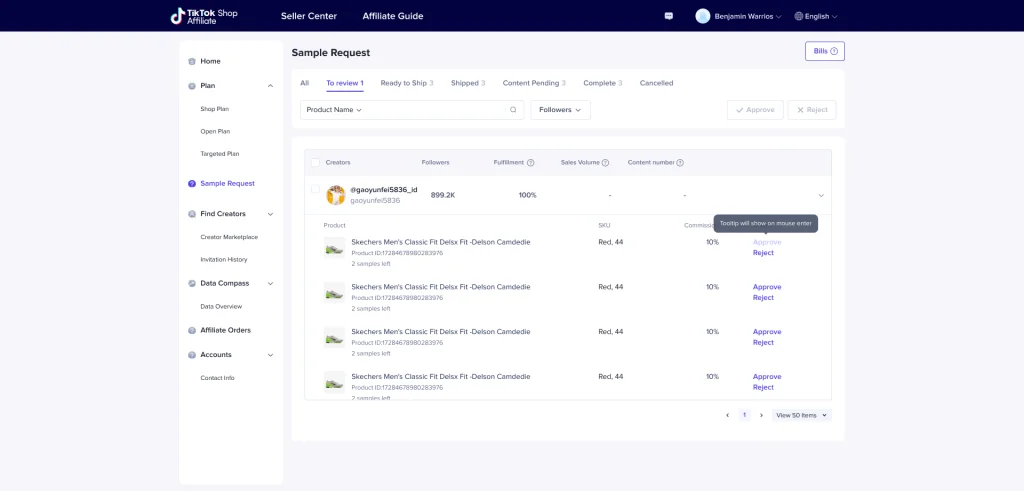This screenshot has width=1024, height=491.
Task: Switch to the To review tab
Action: [x=345, y=83]
